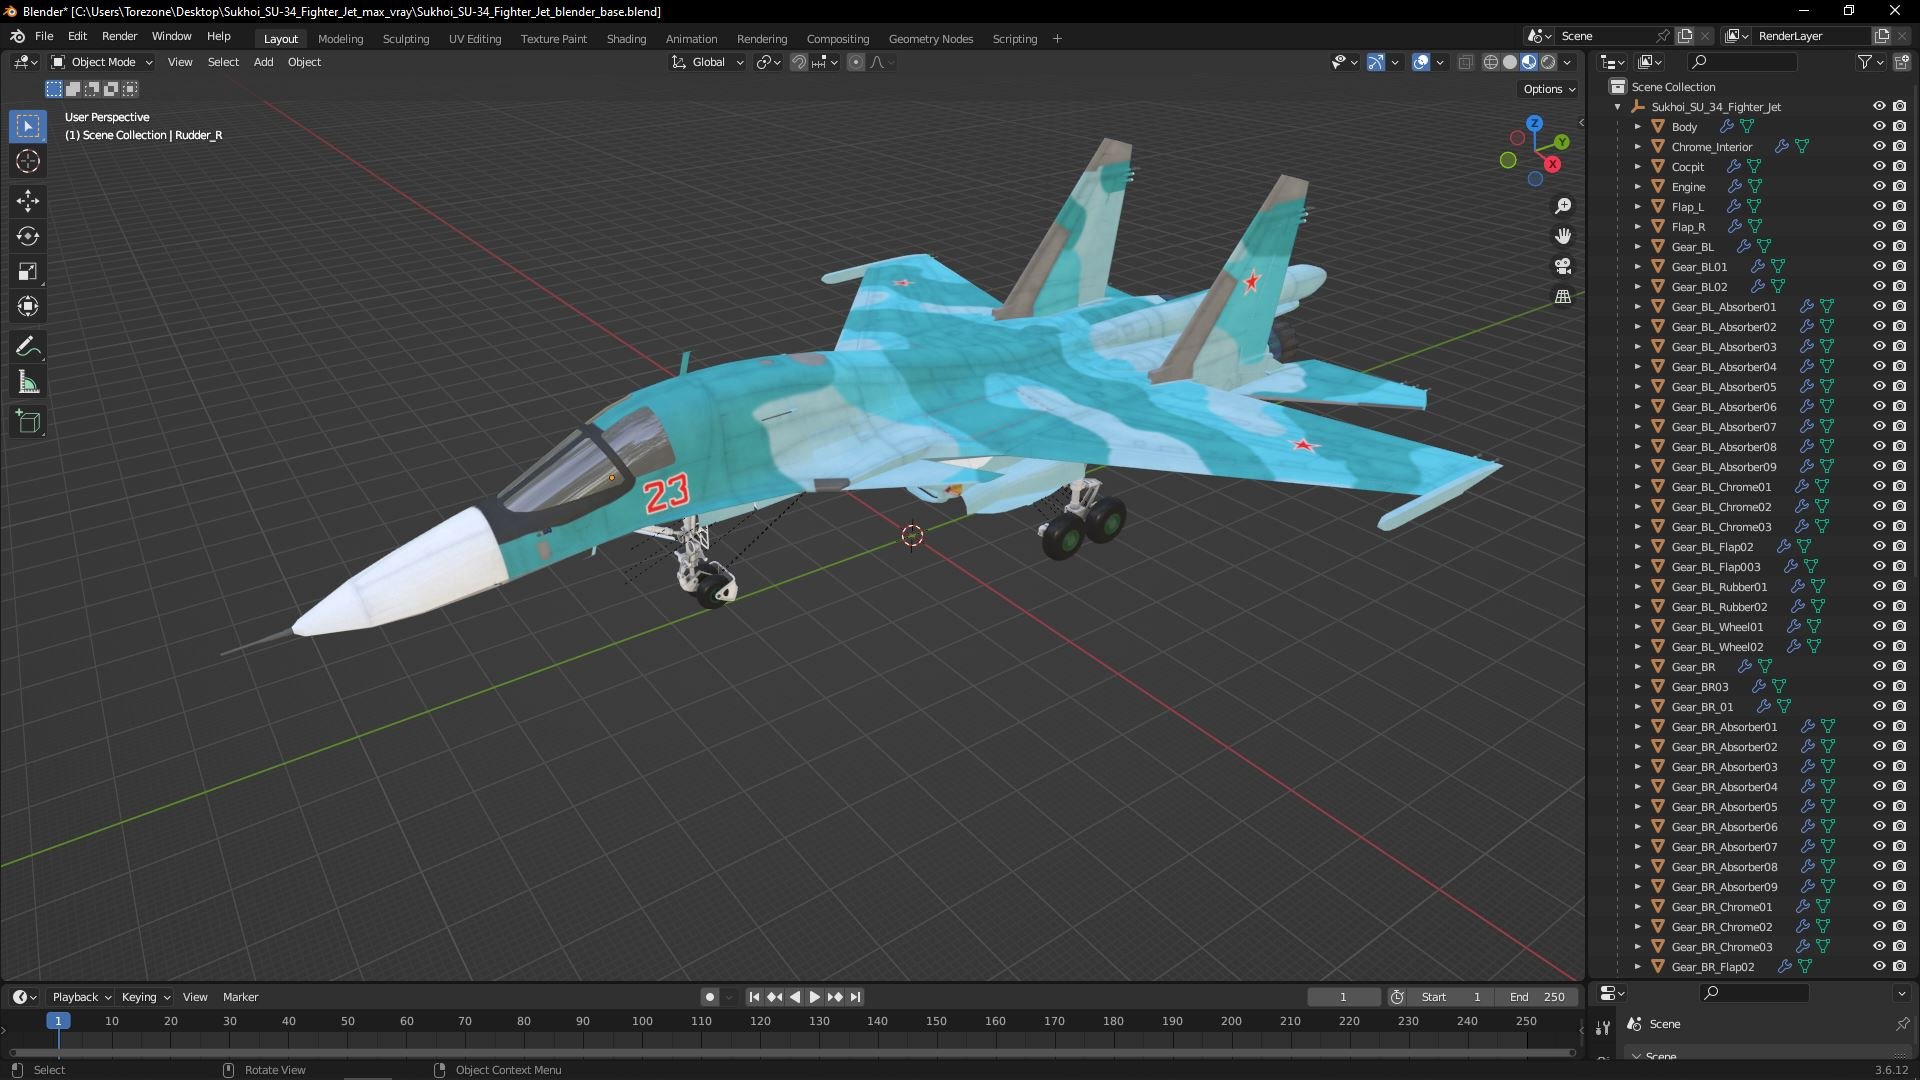1920x1080 pixels.
Task: Open the Keying dropdown
Action: point(146,997)
